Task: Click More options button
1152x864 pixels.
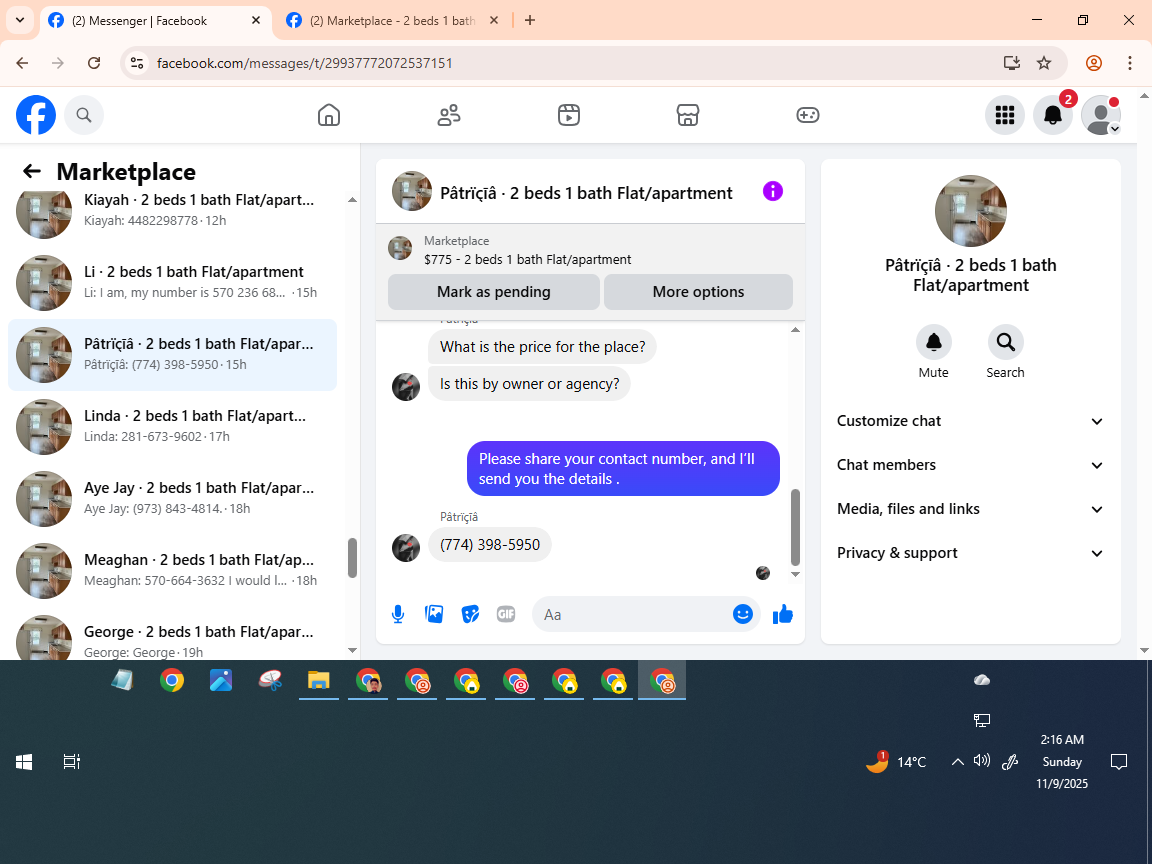Action: point(698,292)
